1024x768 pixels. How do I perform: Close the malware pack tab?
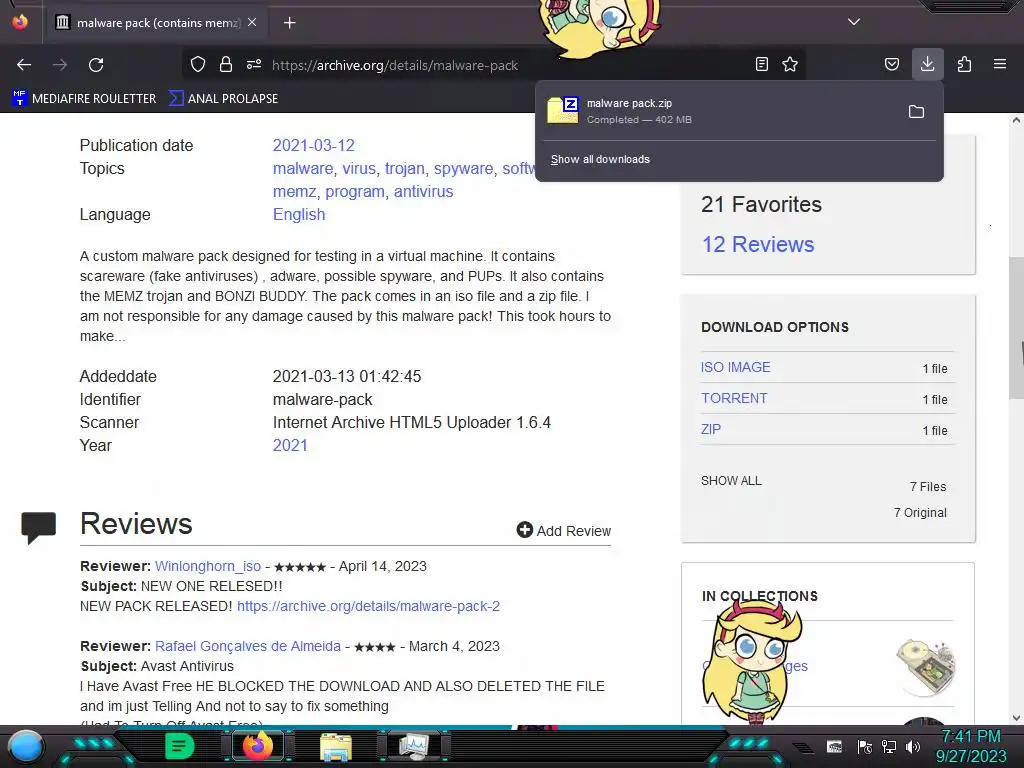tap(252, 22)
